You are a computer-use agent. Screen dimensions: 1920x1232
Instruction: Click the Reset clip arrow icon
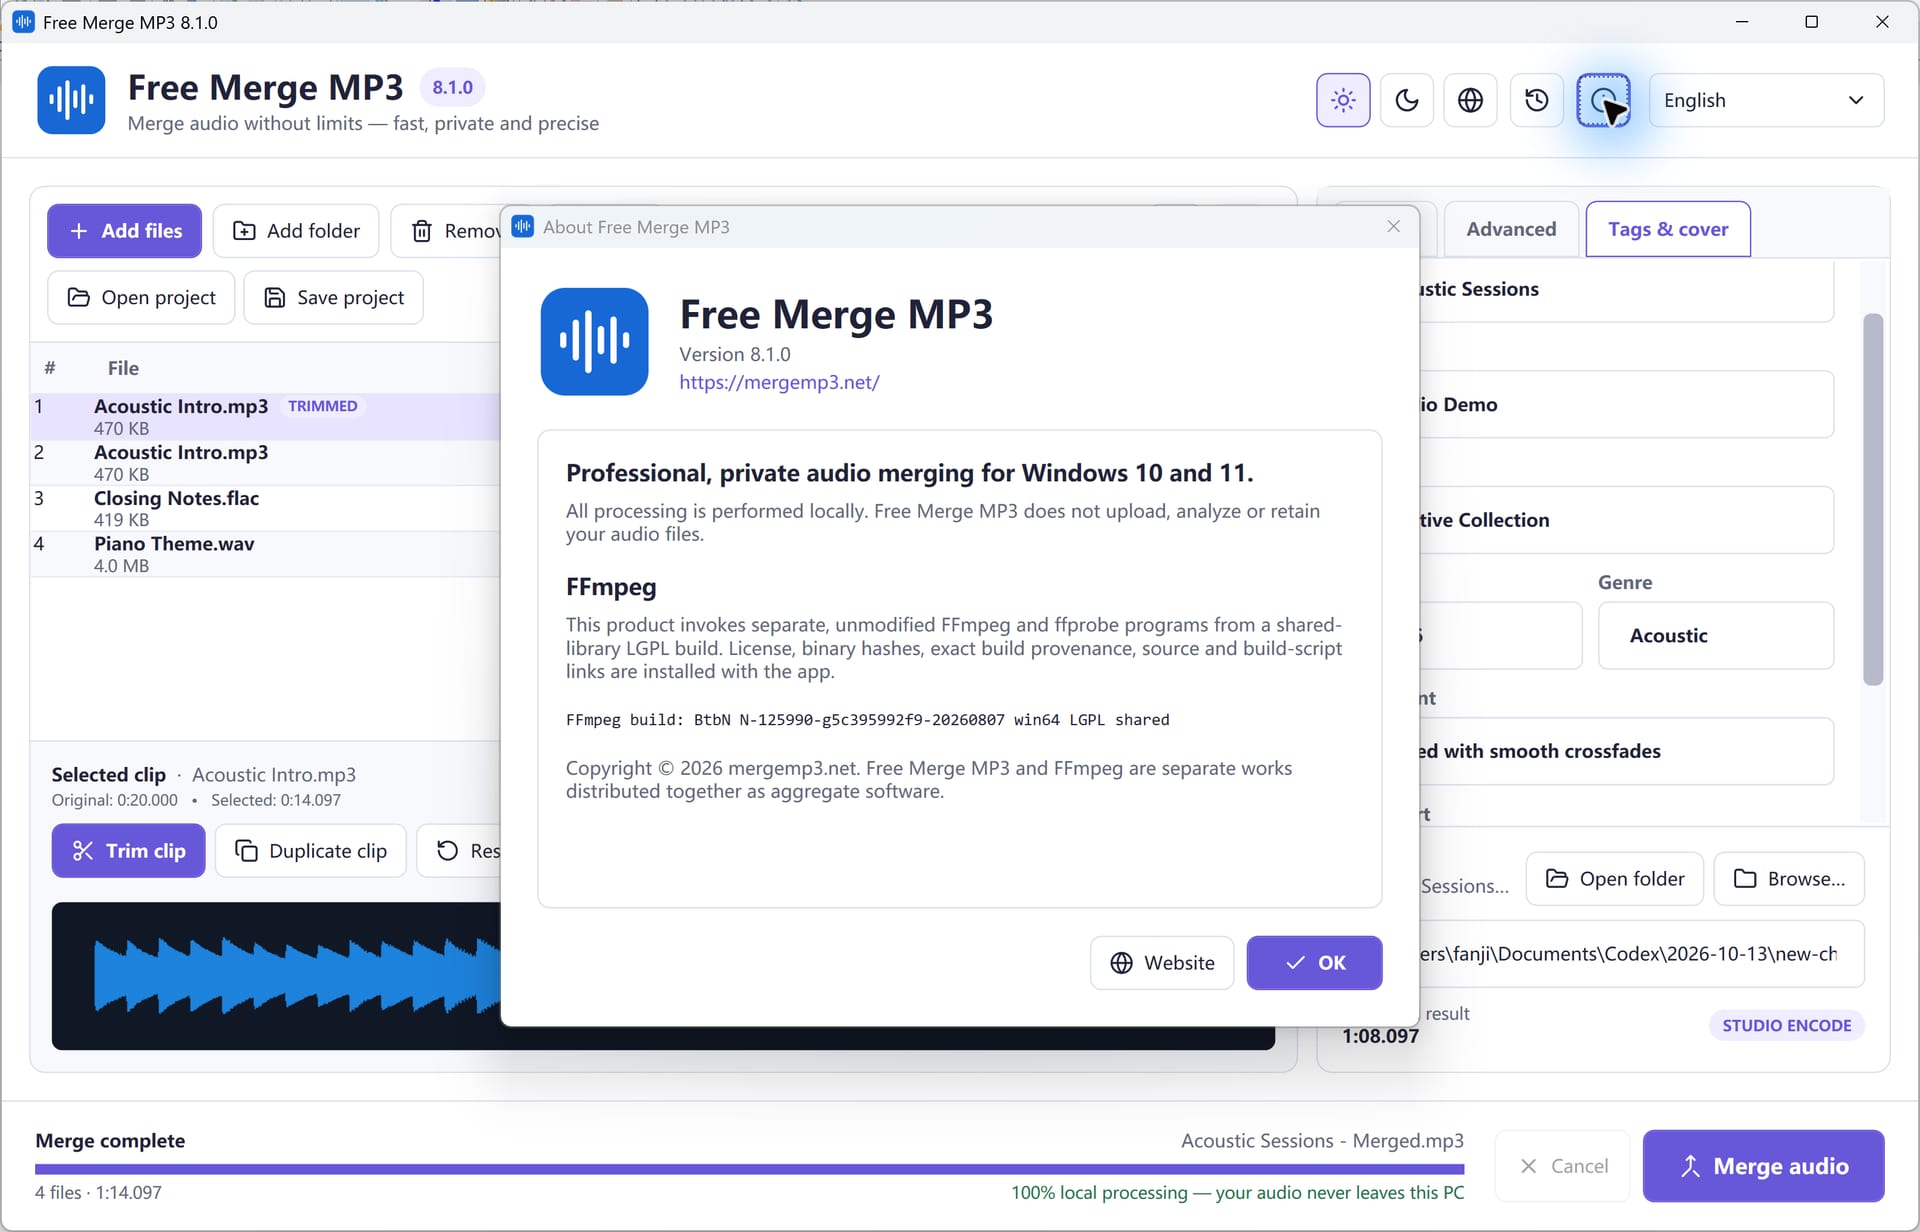tap(447, 851)
